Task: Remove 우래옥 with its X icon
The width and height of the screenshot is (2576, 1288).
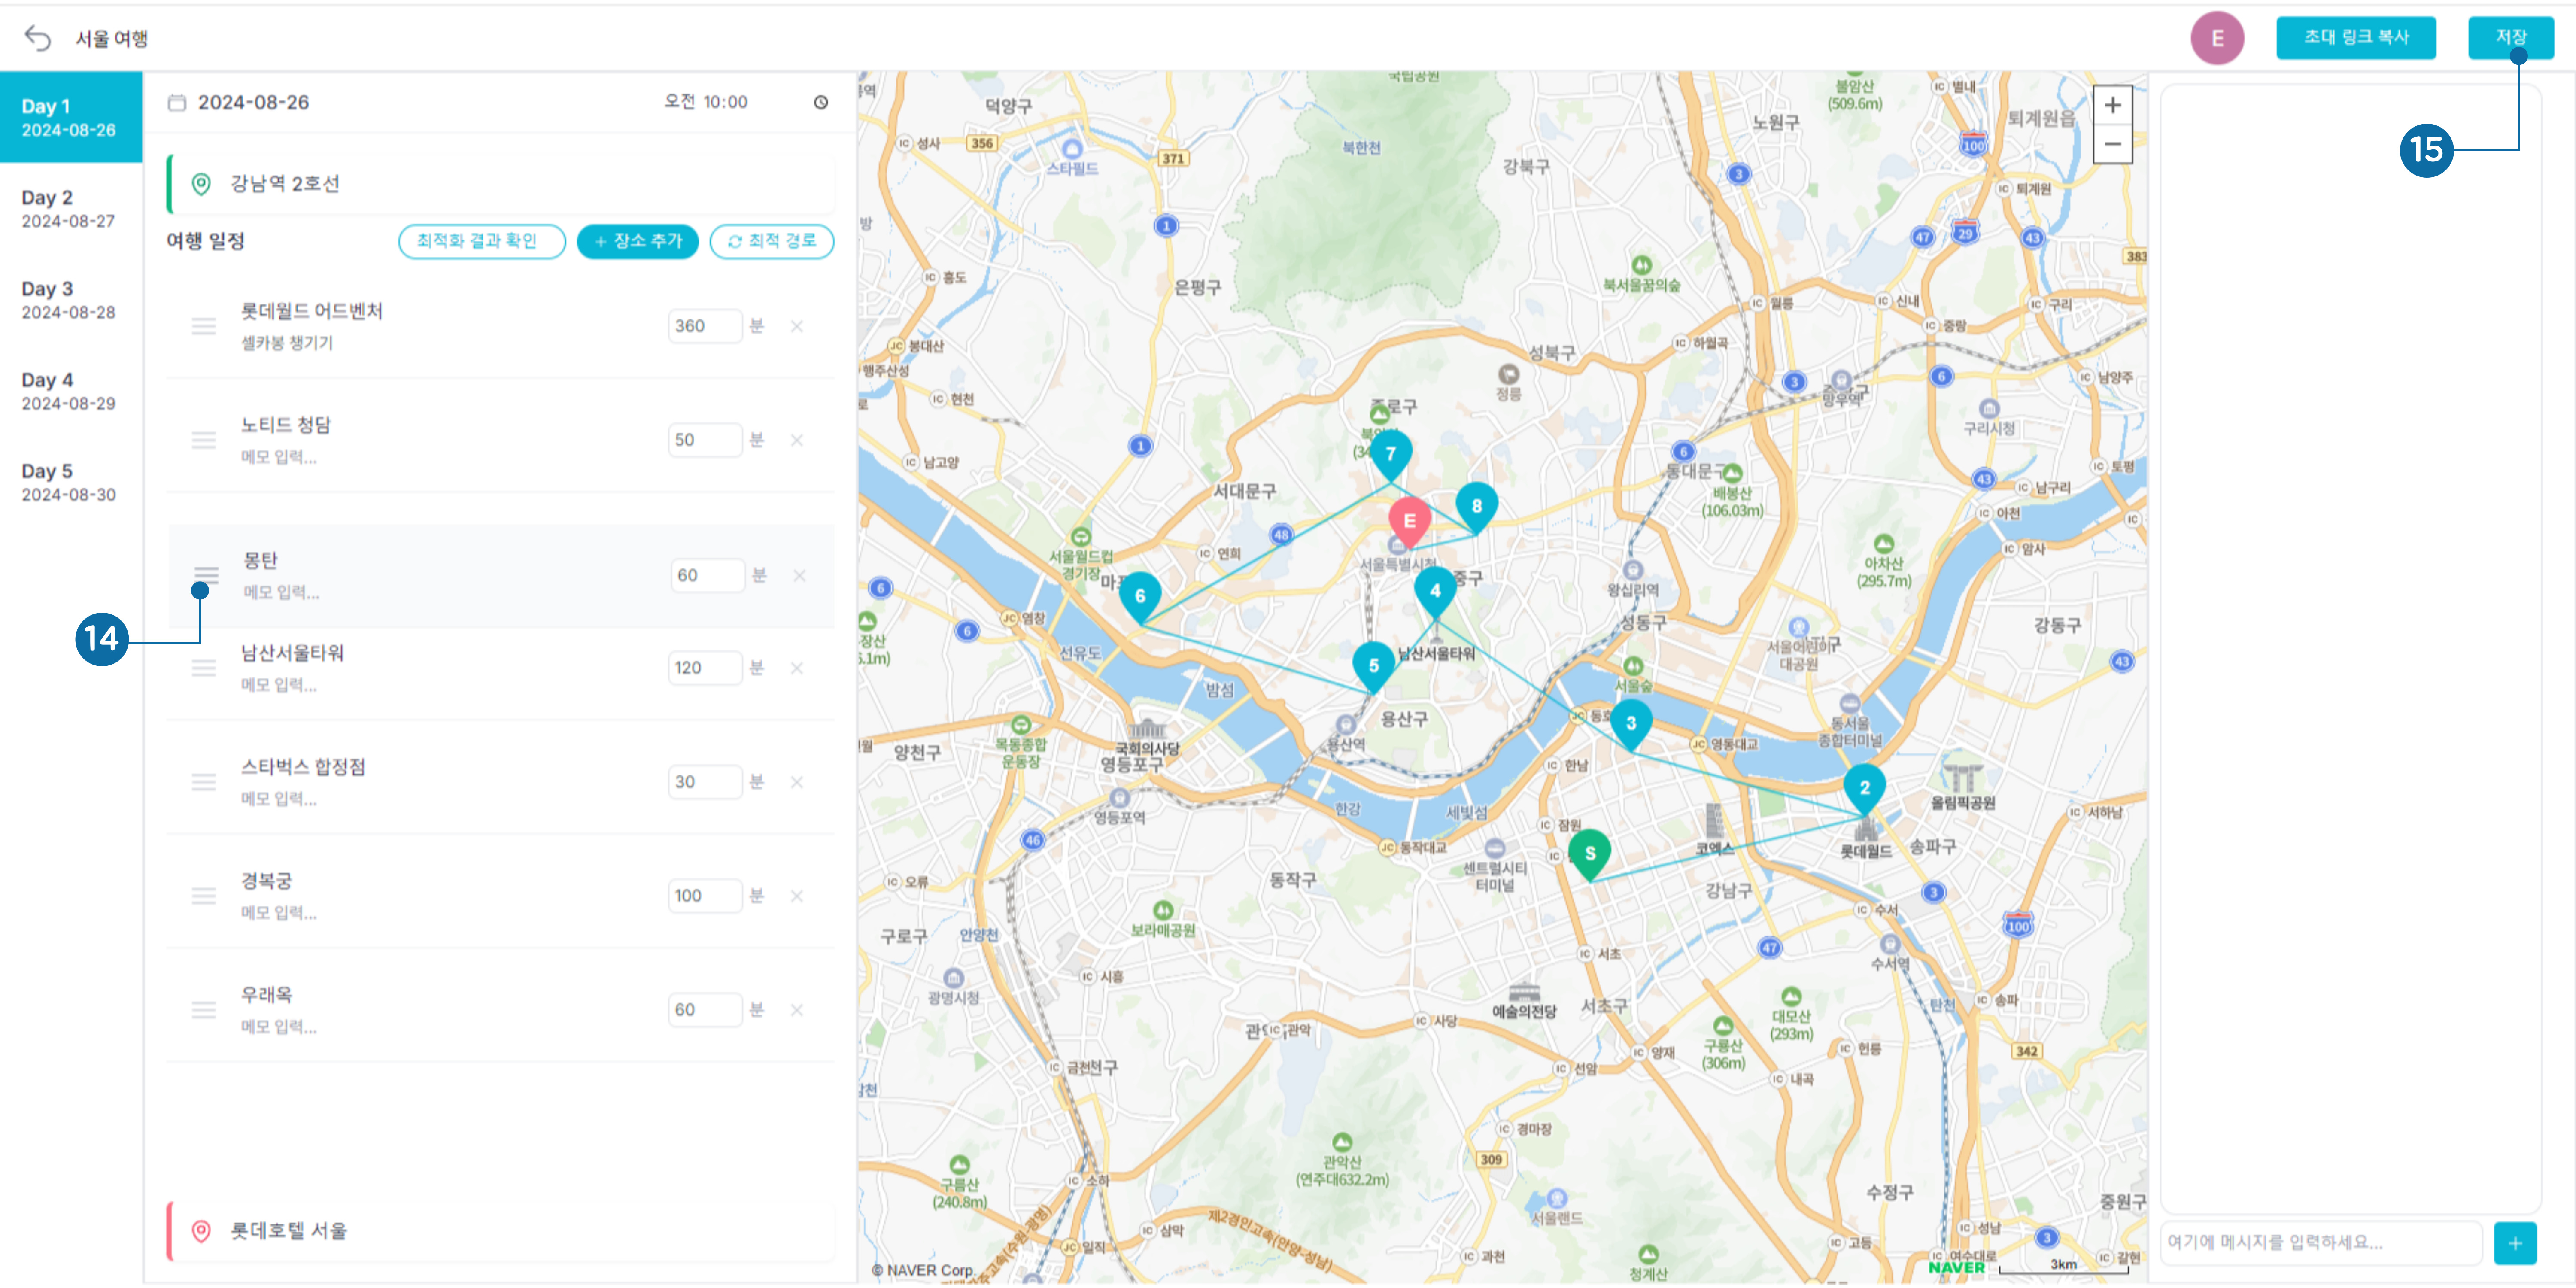Action: [x=797, y=1010]
